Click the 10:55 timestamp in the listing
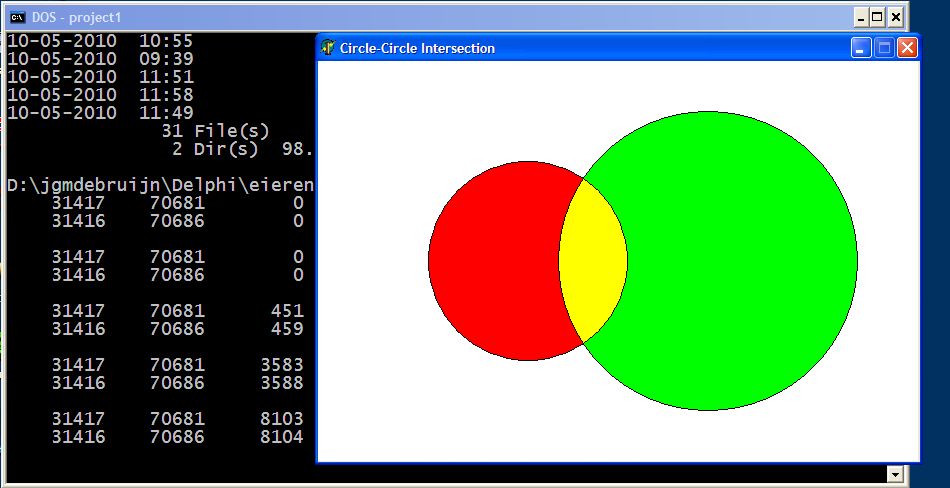 pyautogui.click(x=166, y=41)
